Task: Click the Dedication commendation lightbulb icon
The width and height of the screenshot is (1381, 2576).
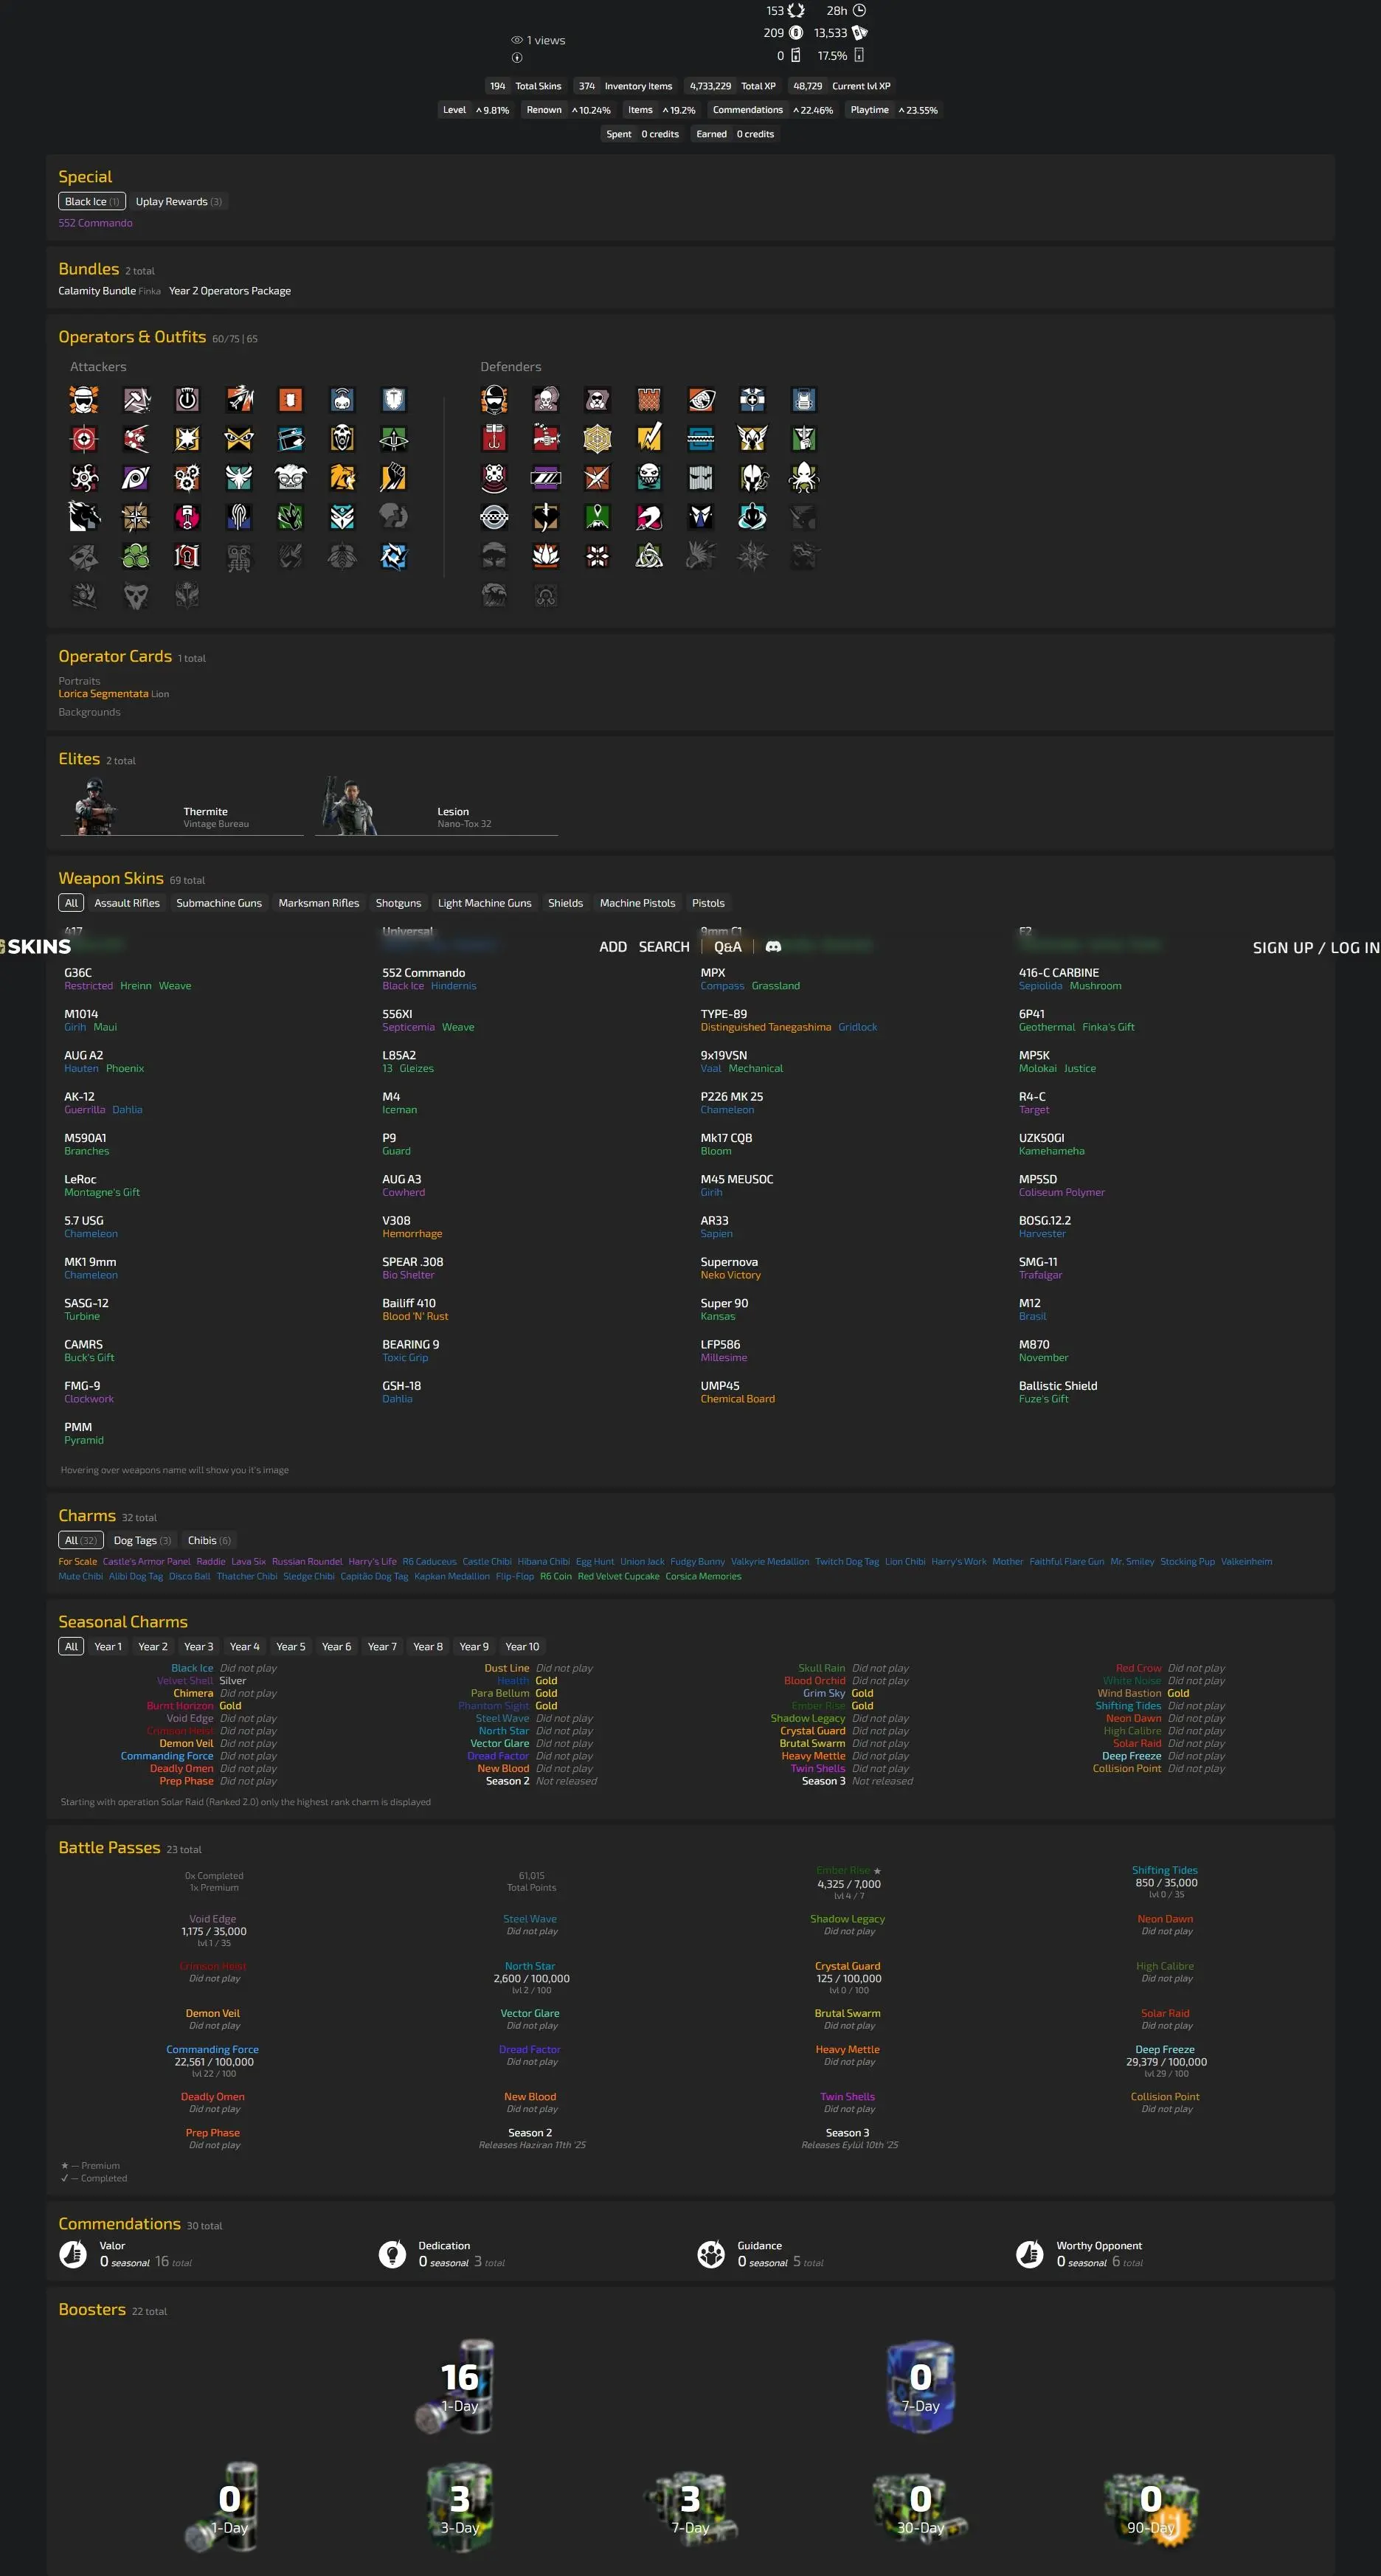Action: click(x=392, y=2254)
